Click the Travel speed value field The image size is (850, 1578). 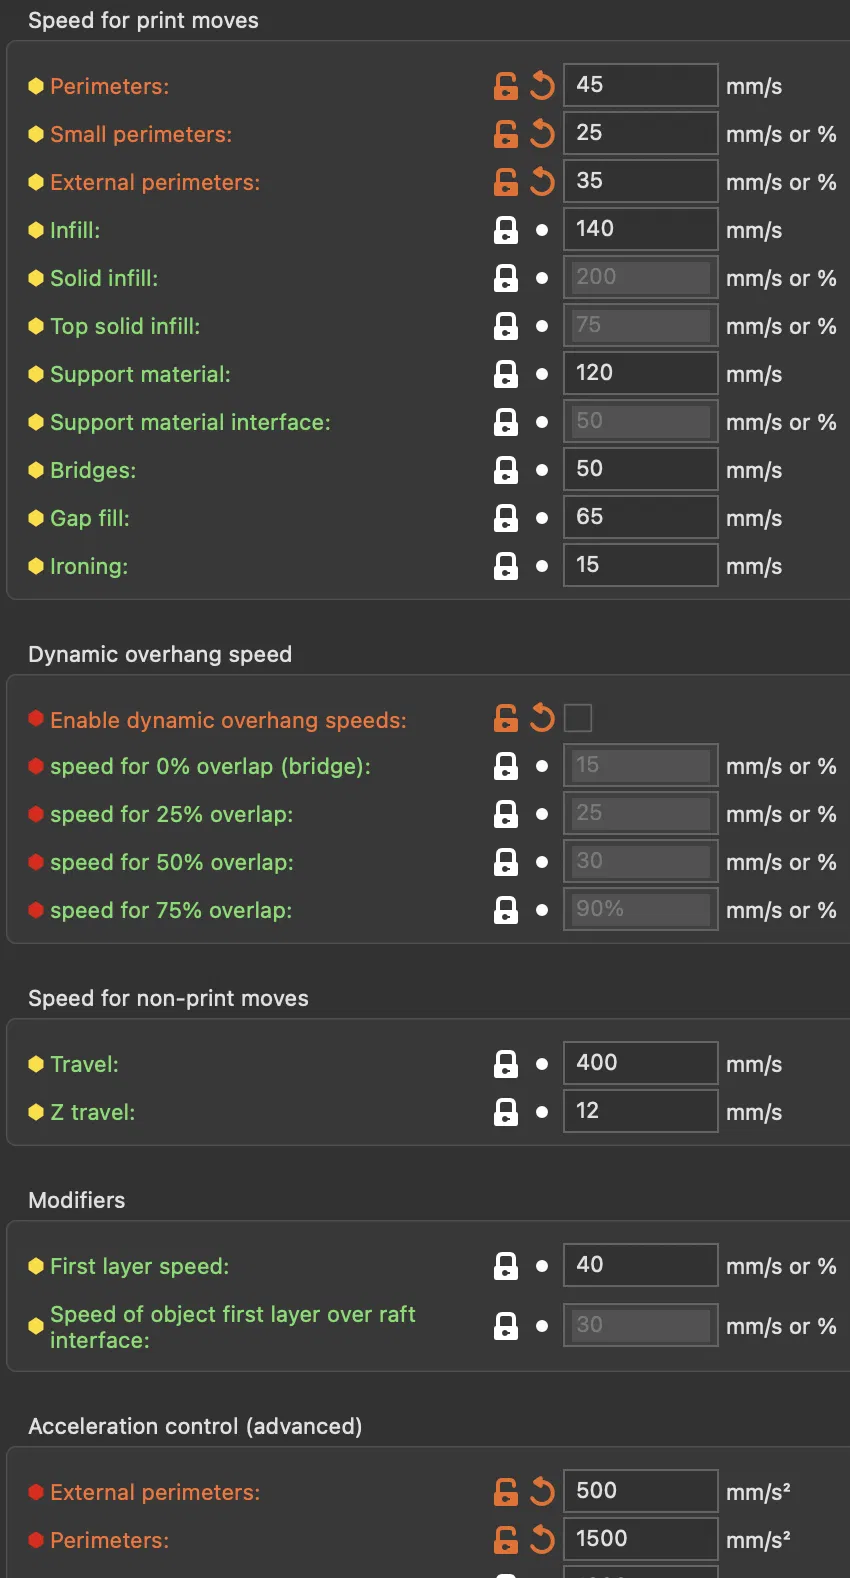click(x=640, y=1063)
